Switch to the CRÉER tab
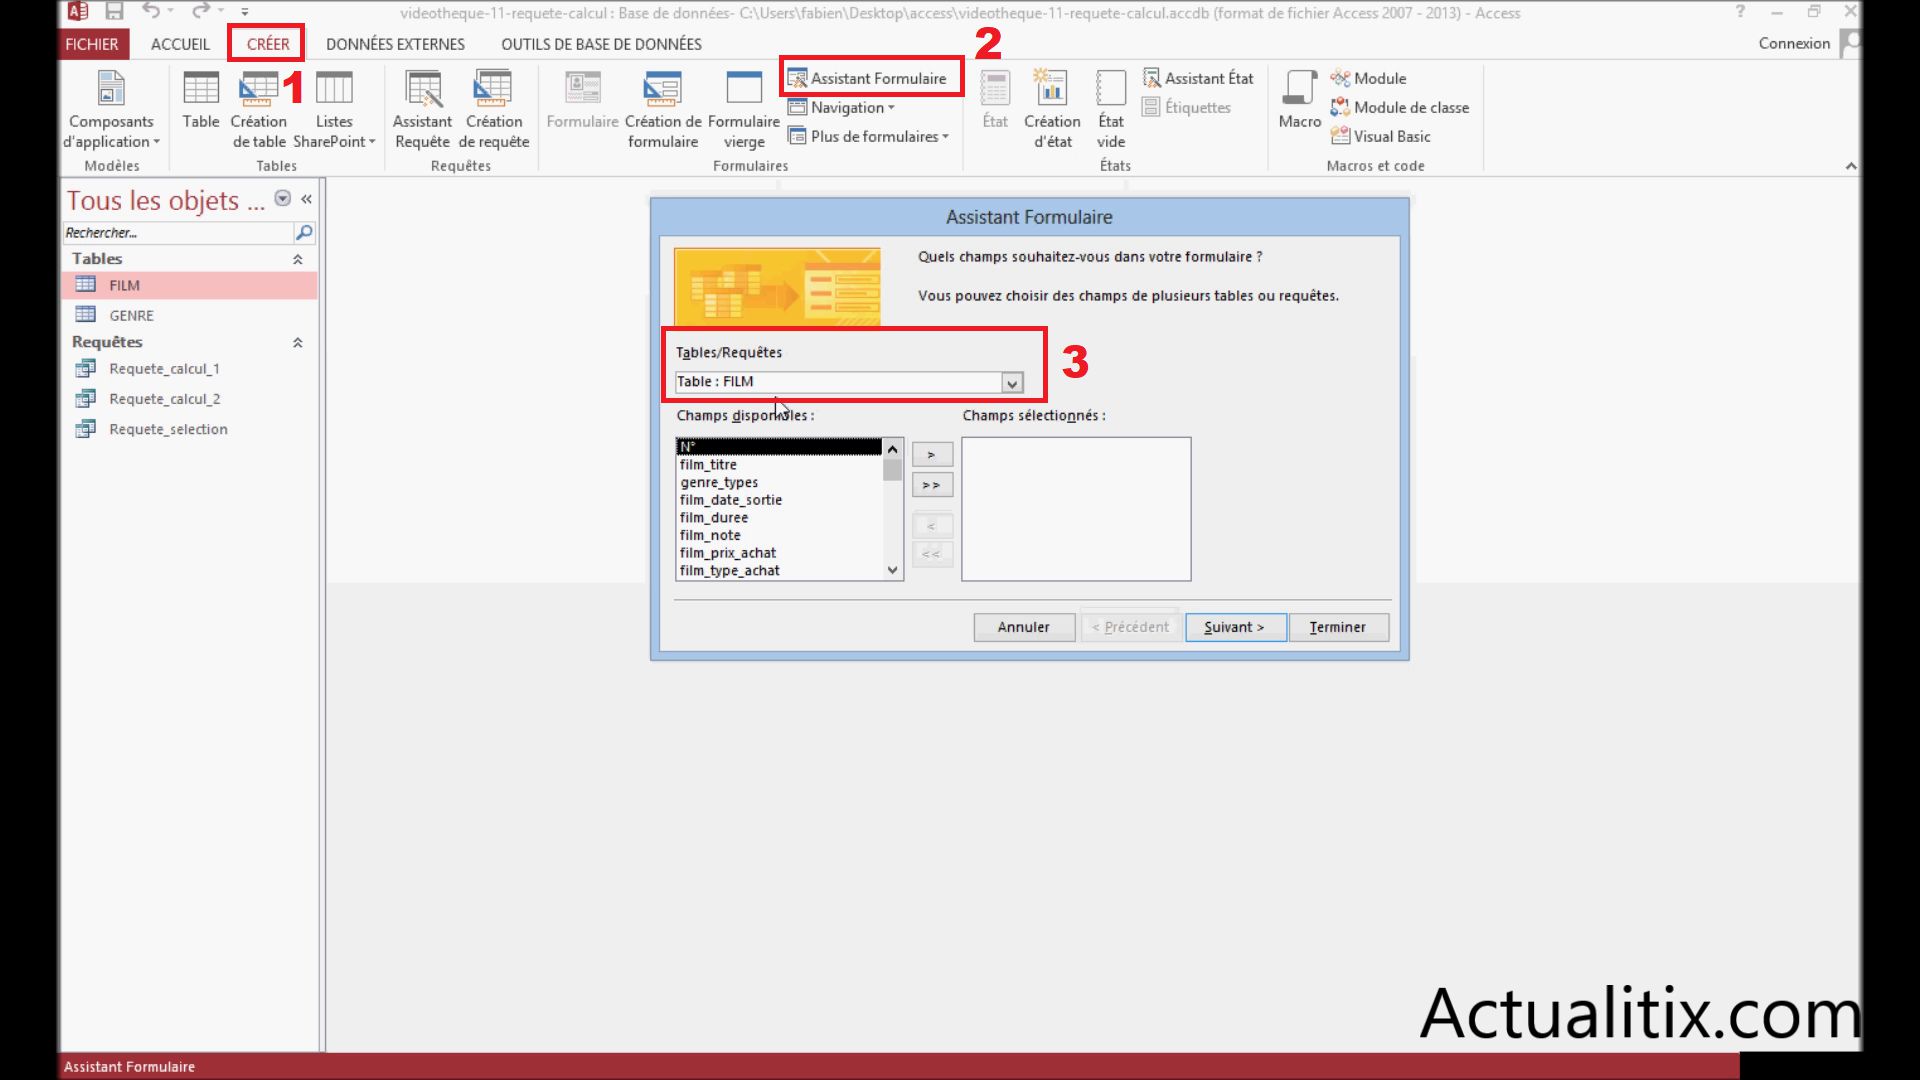The image size is (1920, 1080). point(268,44)
